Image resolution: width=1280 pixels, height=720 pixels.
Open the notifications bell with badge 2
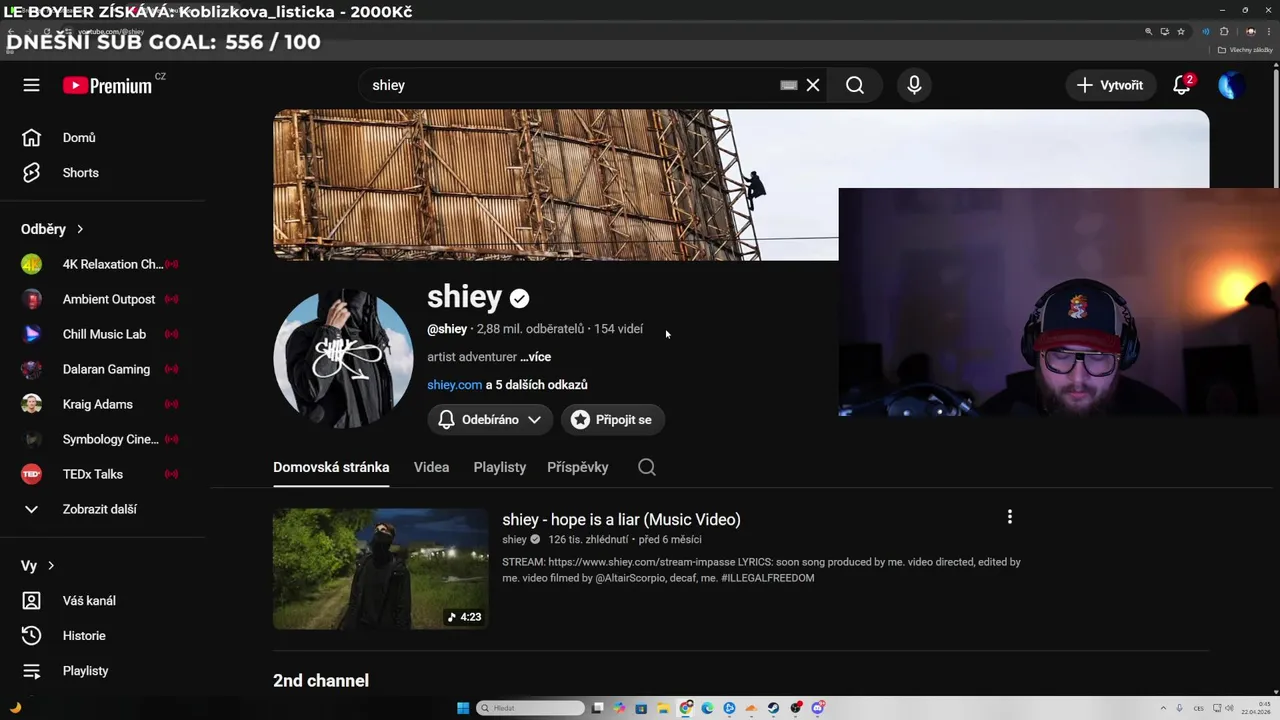(1182, 85)
